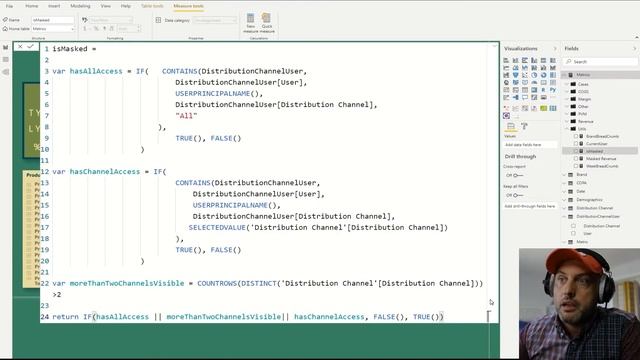This screenshot has height=360, width=640.
Task: Switch to Data view in the left sidebar
Action: coord(5,60)
